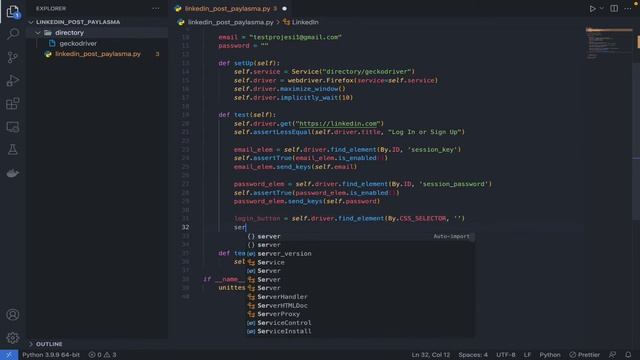
Task: Select Python 3.9.9 64-bit interpreter
Action: pos(51,355)
